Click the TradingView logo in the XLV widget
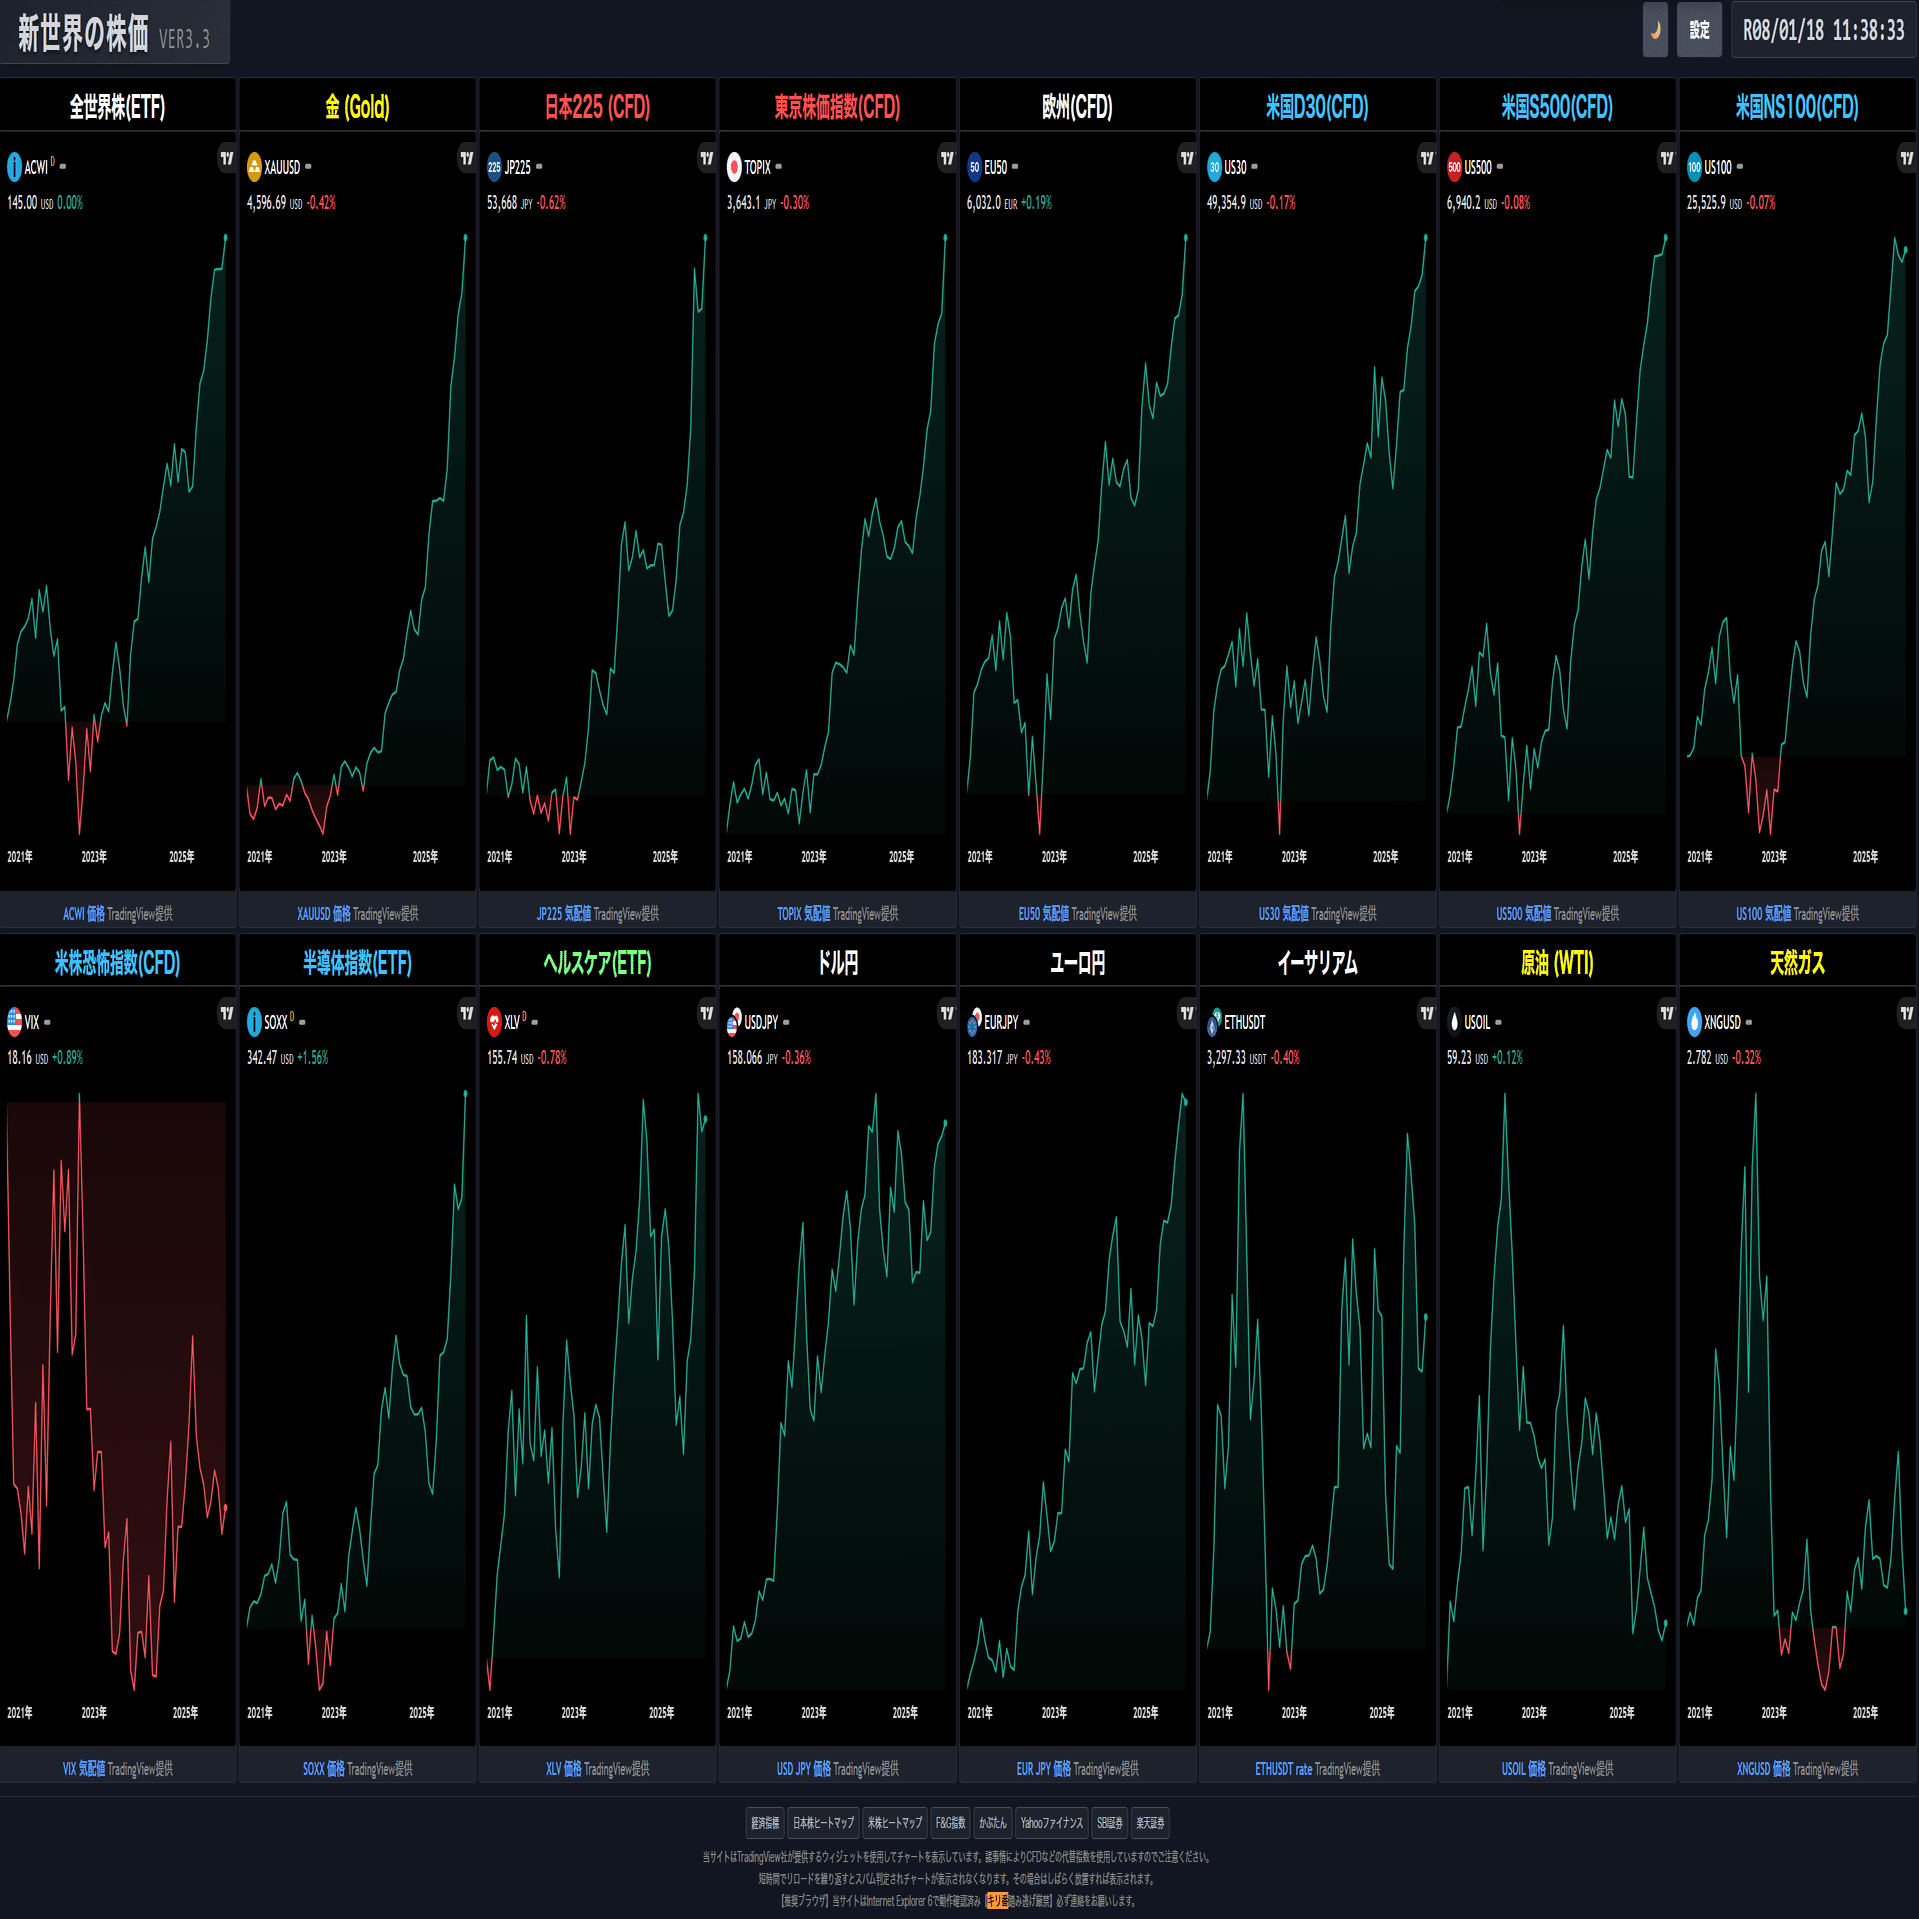The image size is (1919, 1919). (x=707, y=1013)
